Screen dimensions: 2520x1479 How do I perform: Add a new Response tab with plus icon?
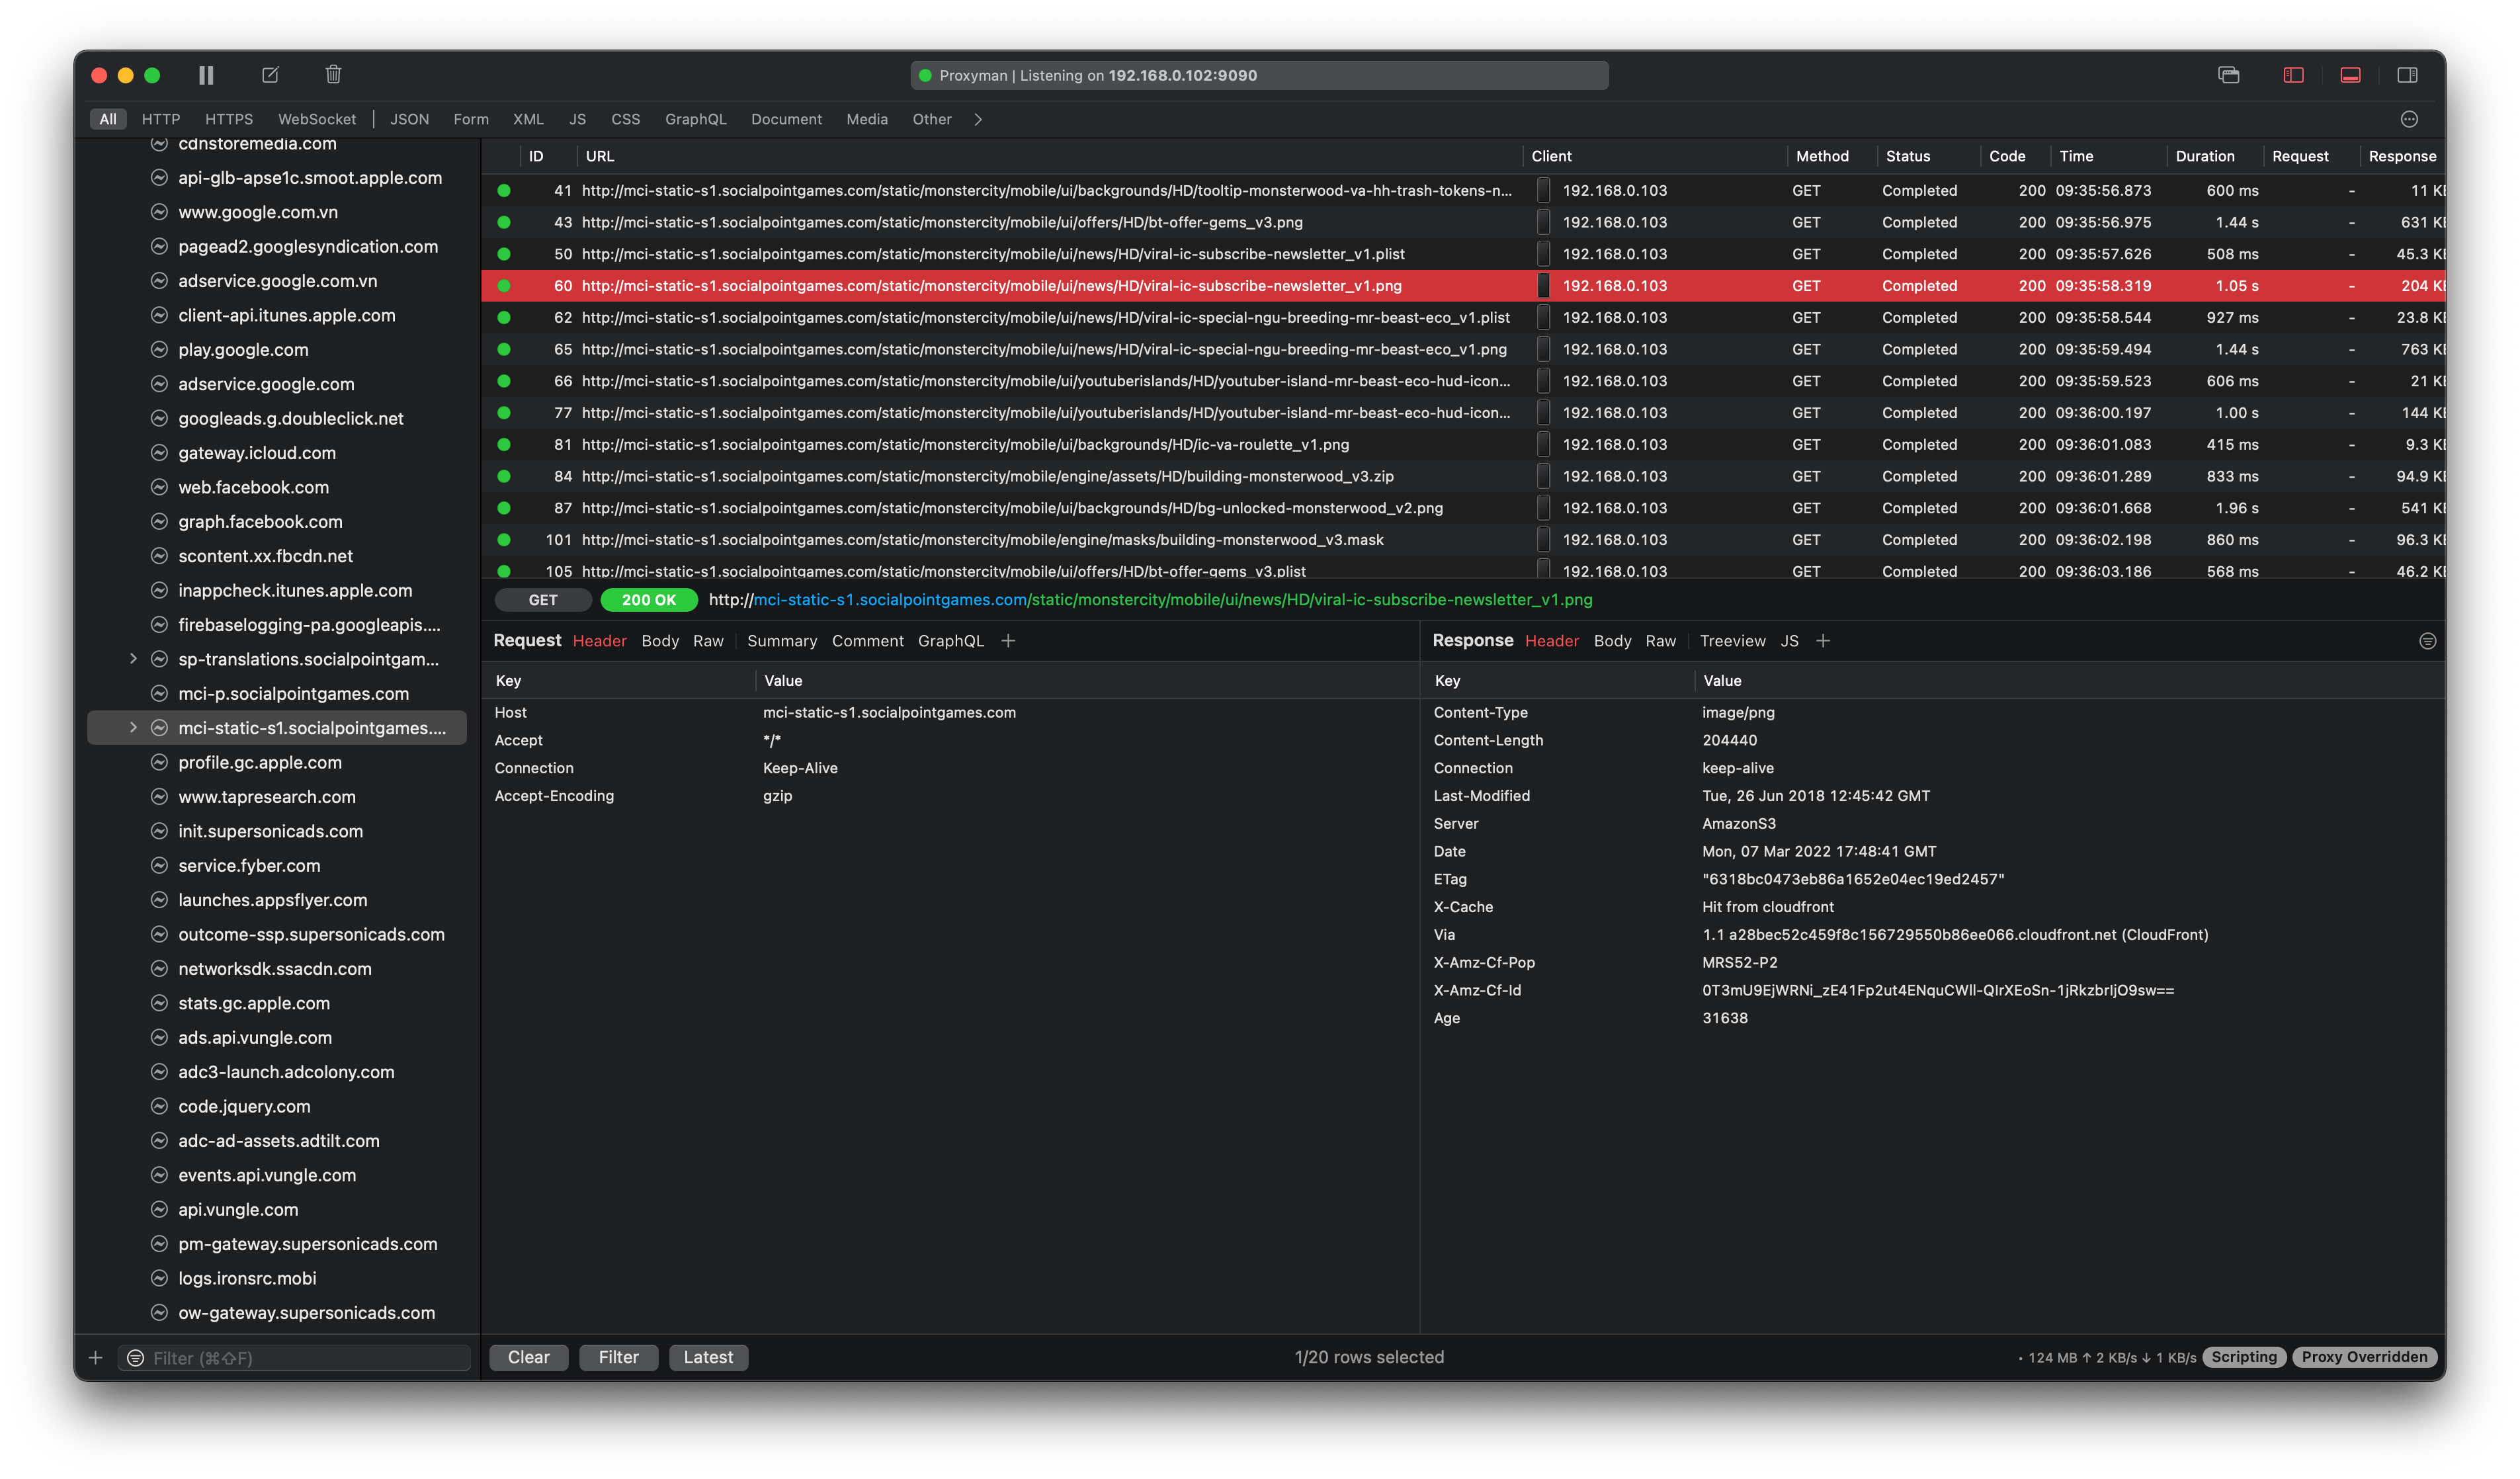(x=1823, y=641)
